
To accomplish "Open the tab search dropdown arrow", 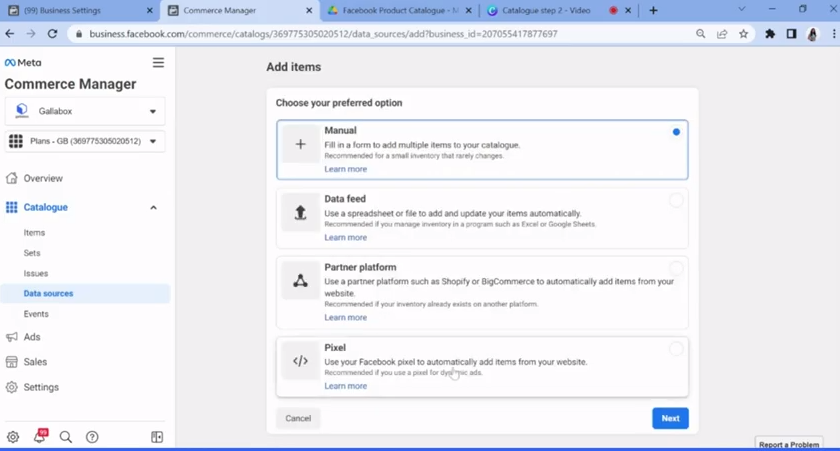I will point(742,10).
